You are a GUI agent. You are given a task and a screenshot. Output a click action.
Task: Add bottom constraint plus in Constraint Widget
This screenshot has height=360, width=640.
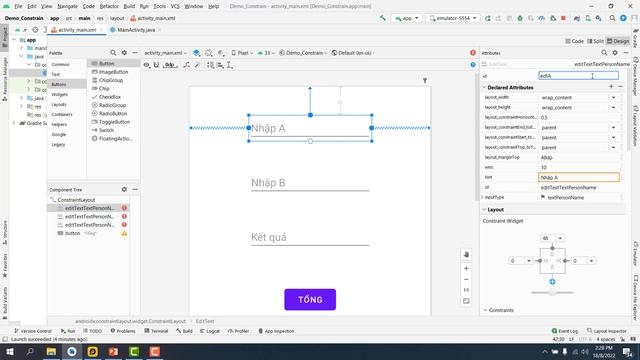(552, 282)
